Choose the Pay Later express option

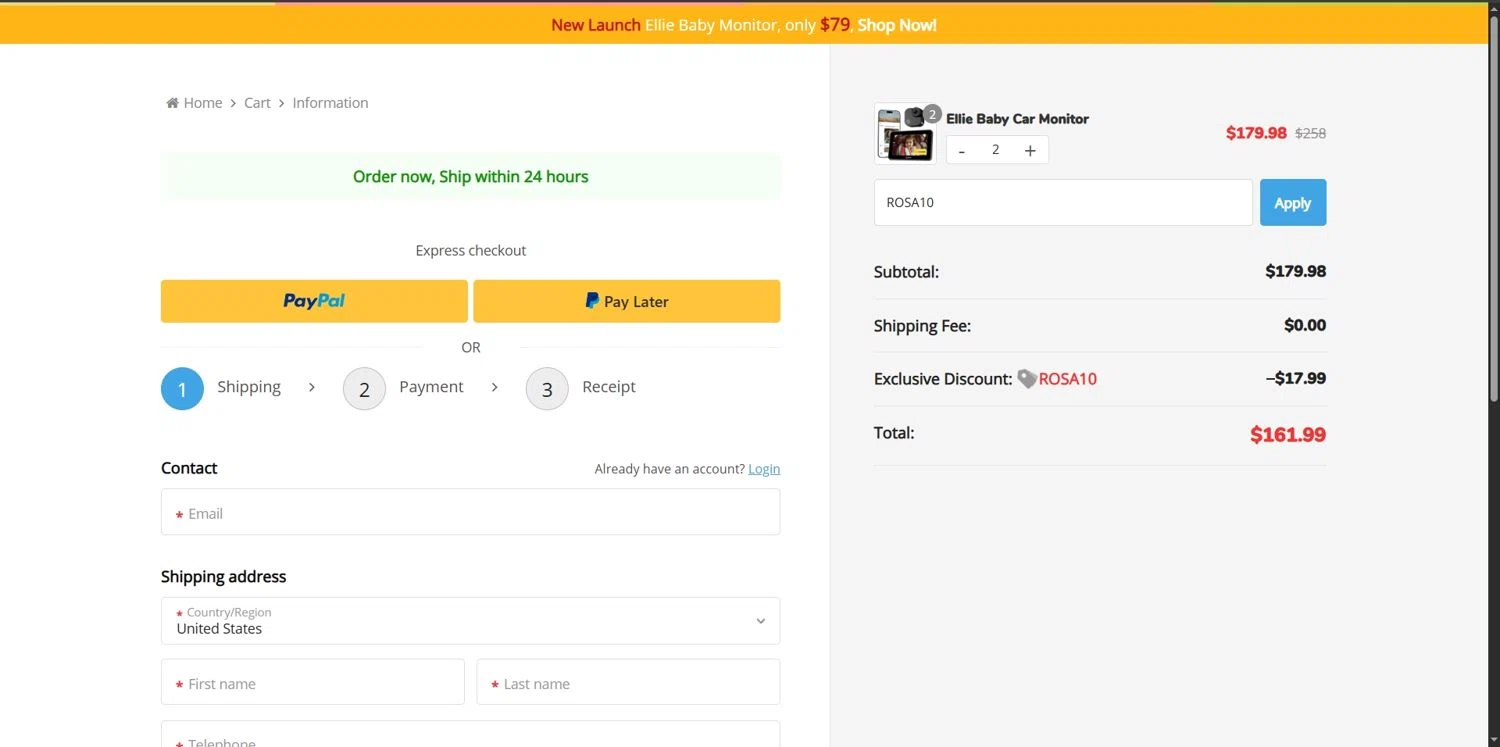[626, 301]
